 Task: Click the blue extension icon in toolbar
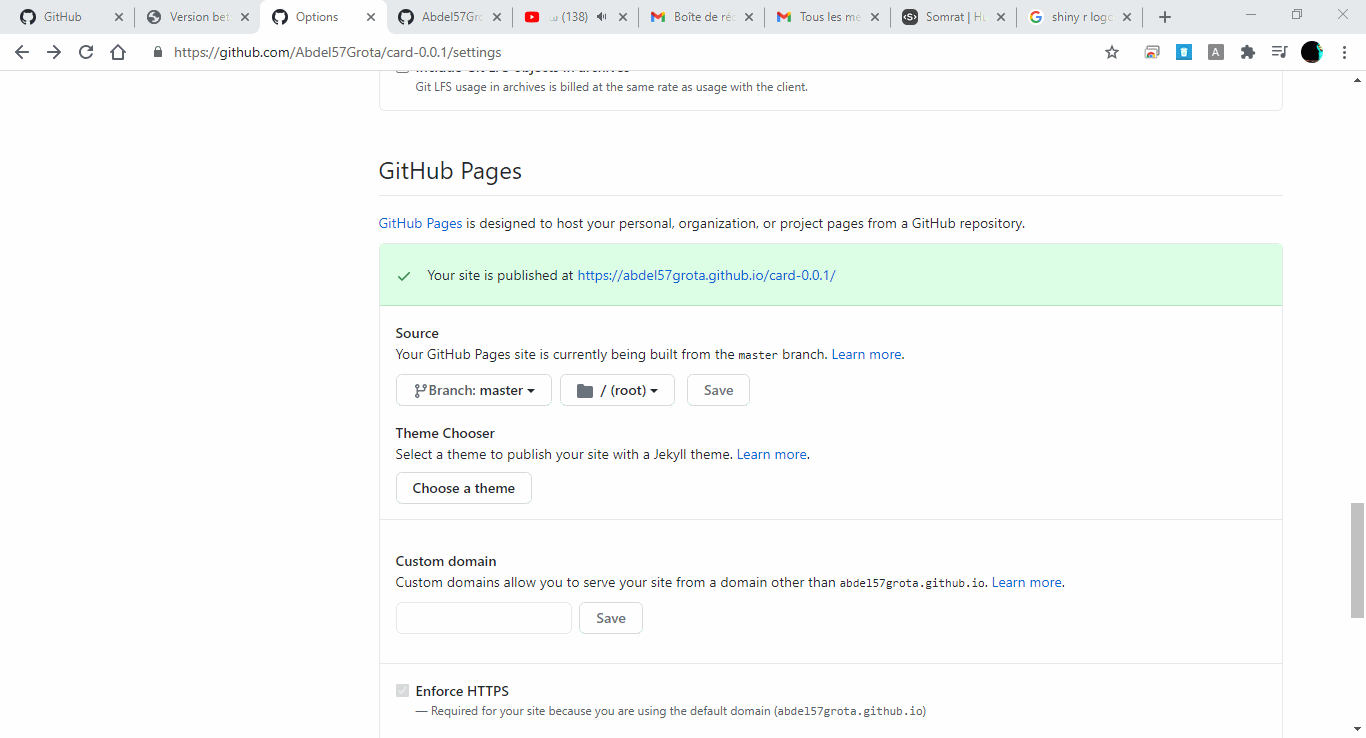click(x=1184, y=52)
